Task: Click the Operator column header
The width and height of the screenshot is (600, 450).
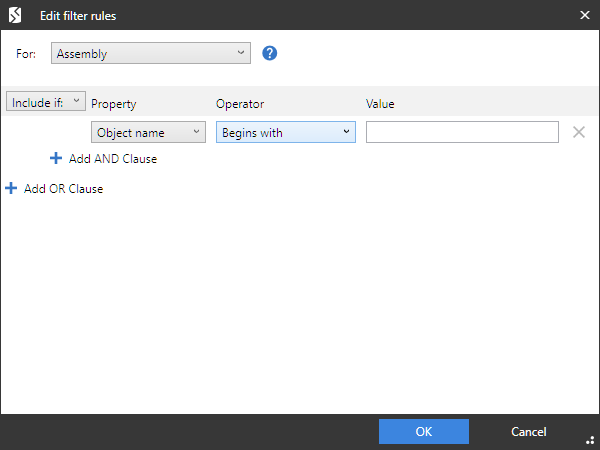Action: click(240, 104)
